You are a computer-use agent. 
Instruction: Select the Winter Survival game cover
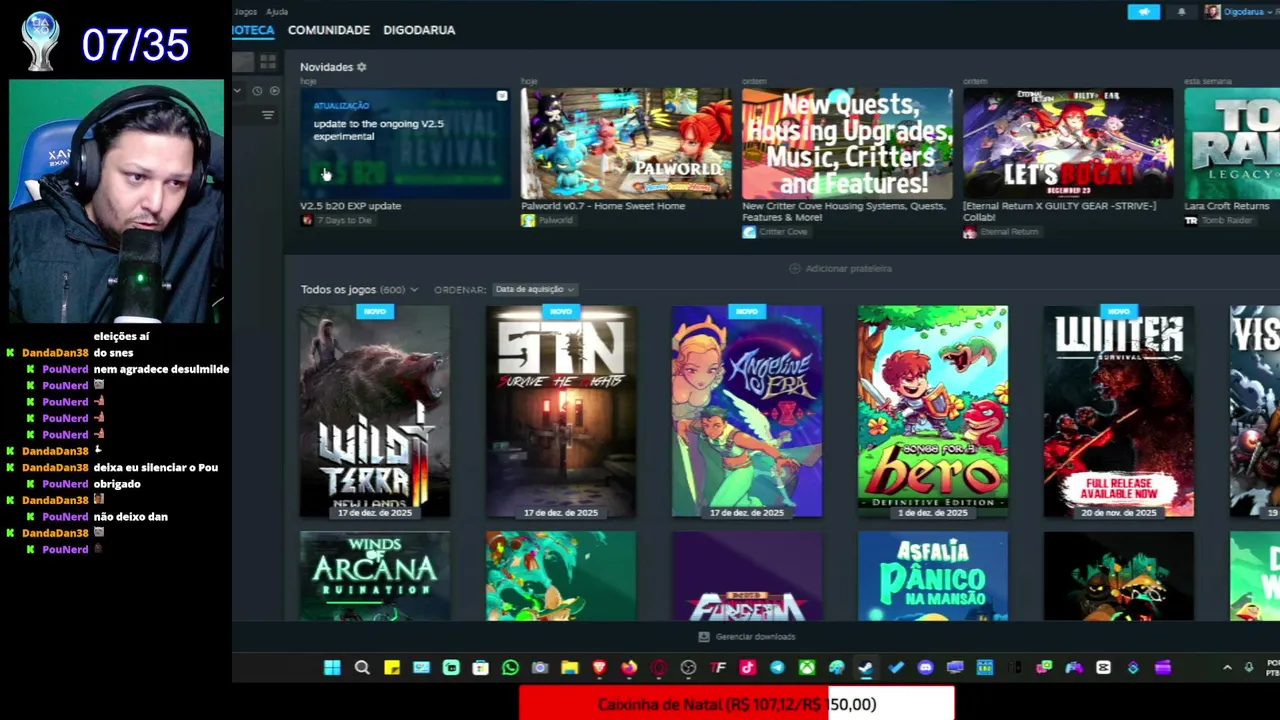pos(1119,412)
